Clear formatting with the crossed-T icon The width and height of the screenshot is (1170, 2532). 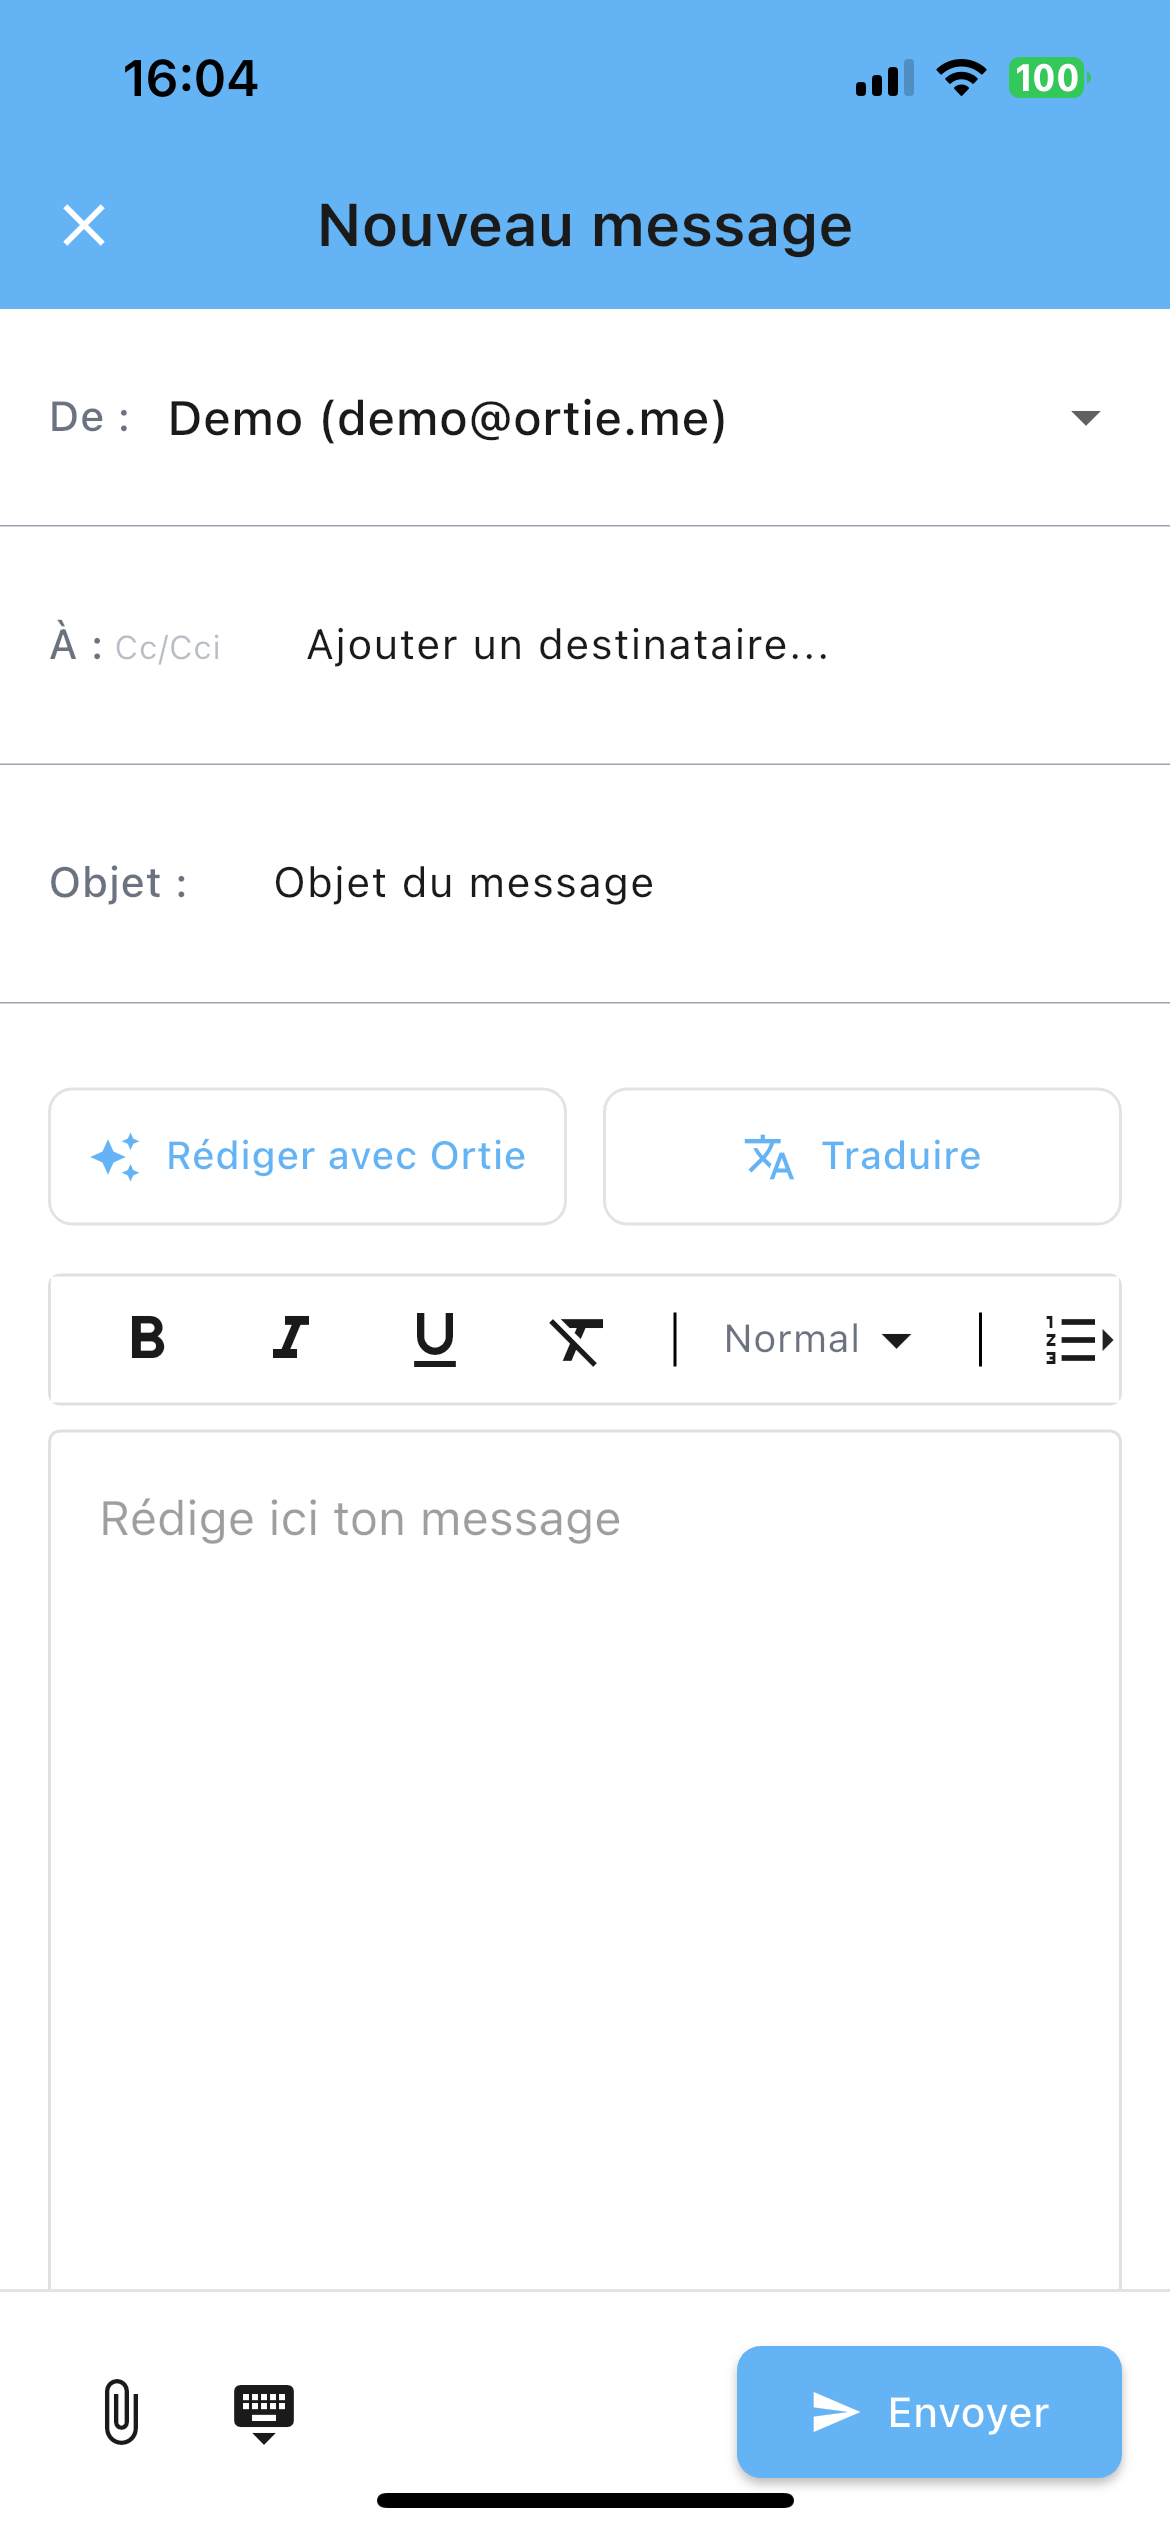(x=577, y=1340)
